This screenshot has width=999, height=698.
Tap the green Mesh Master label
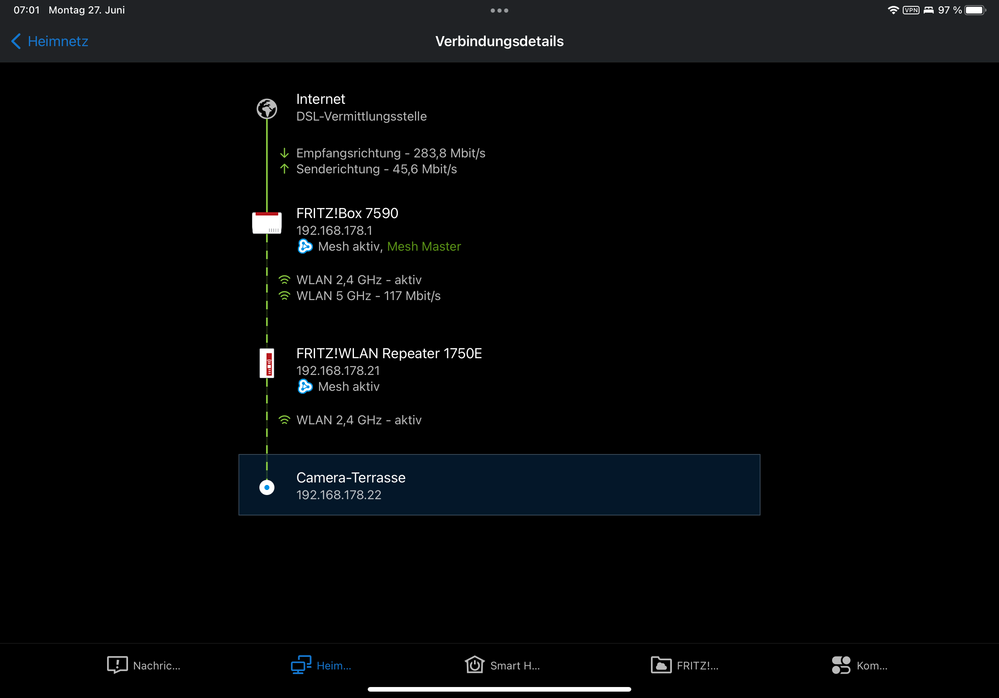424,246
